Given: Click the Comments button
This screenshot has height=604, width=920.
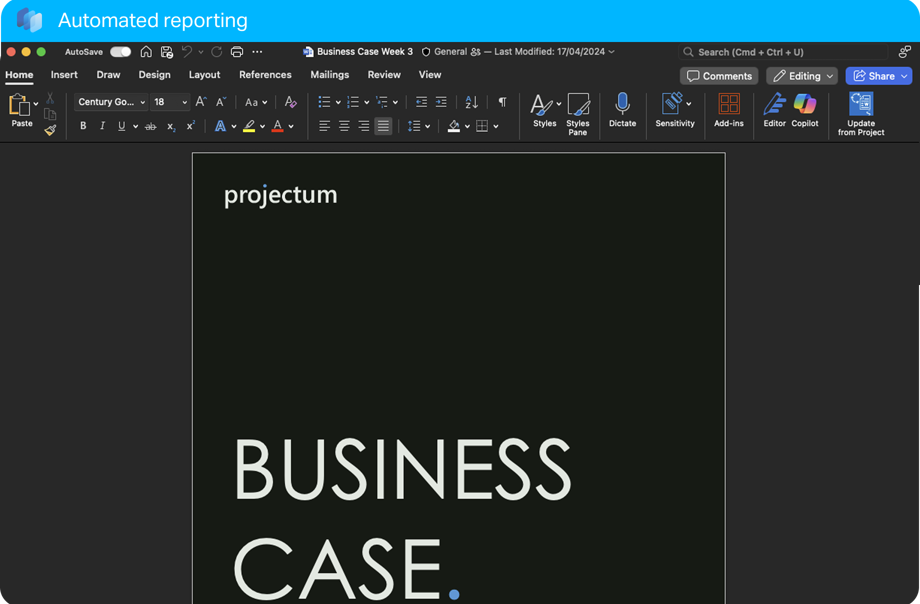Looking at the screenshot, I should [719, 76].
